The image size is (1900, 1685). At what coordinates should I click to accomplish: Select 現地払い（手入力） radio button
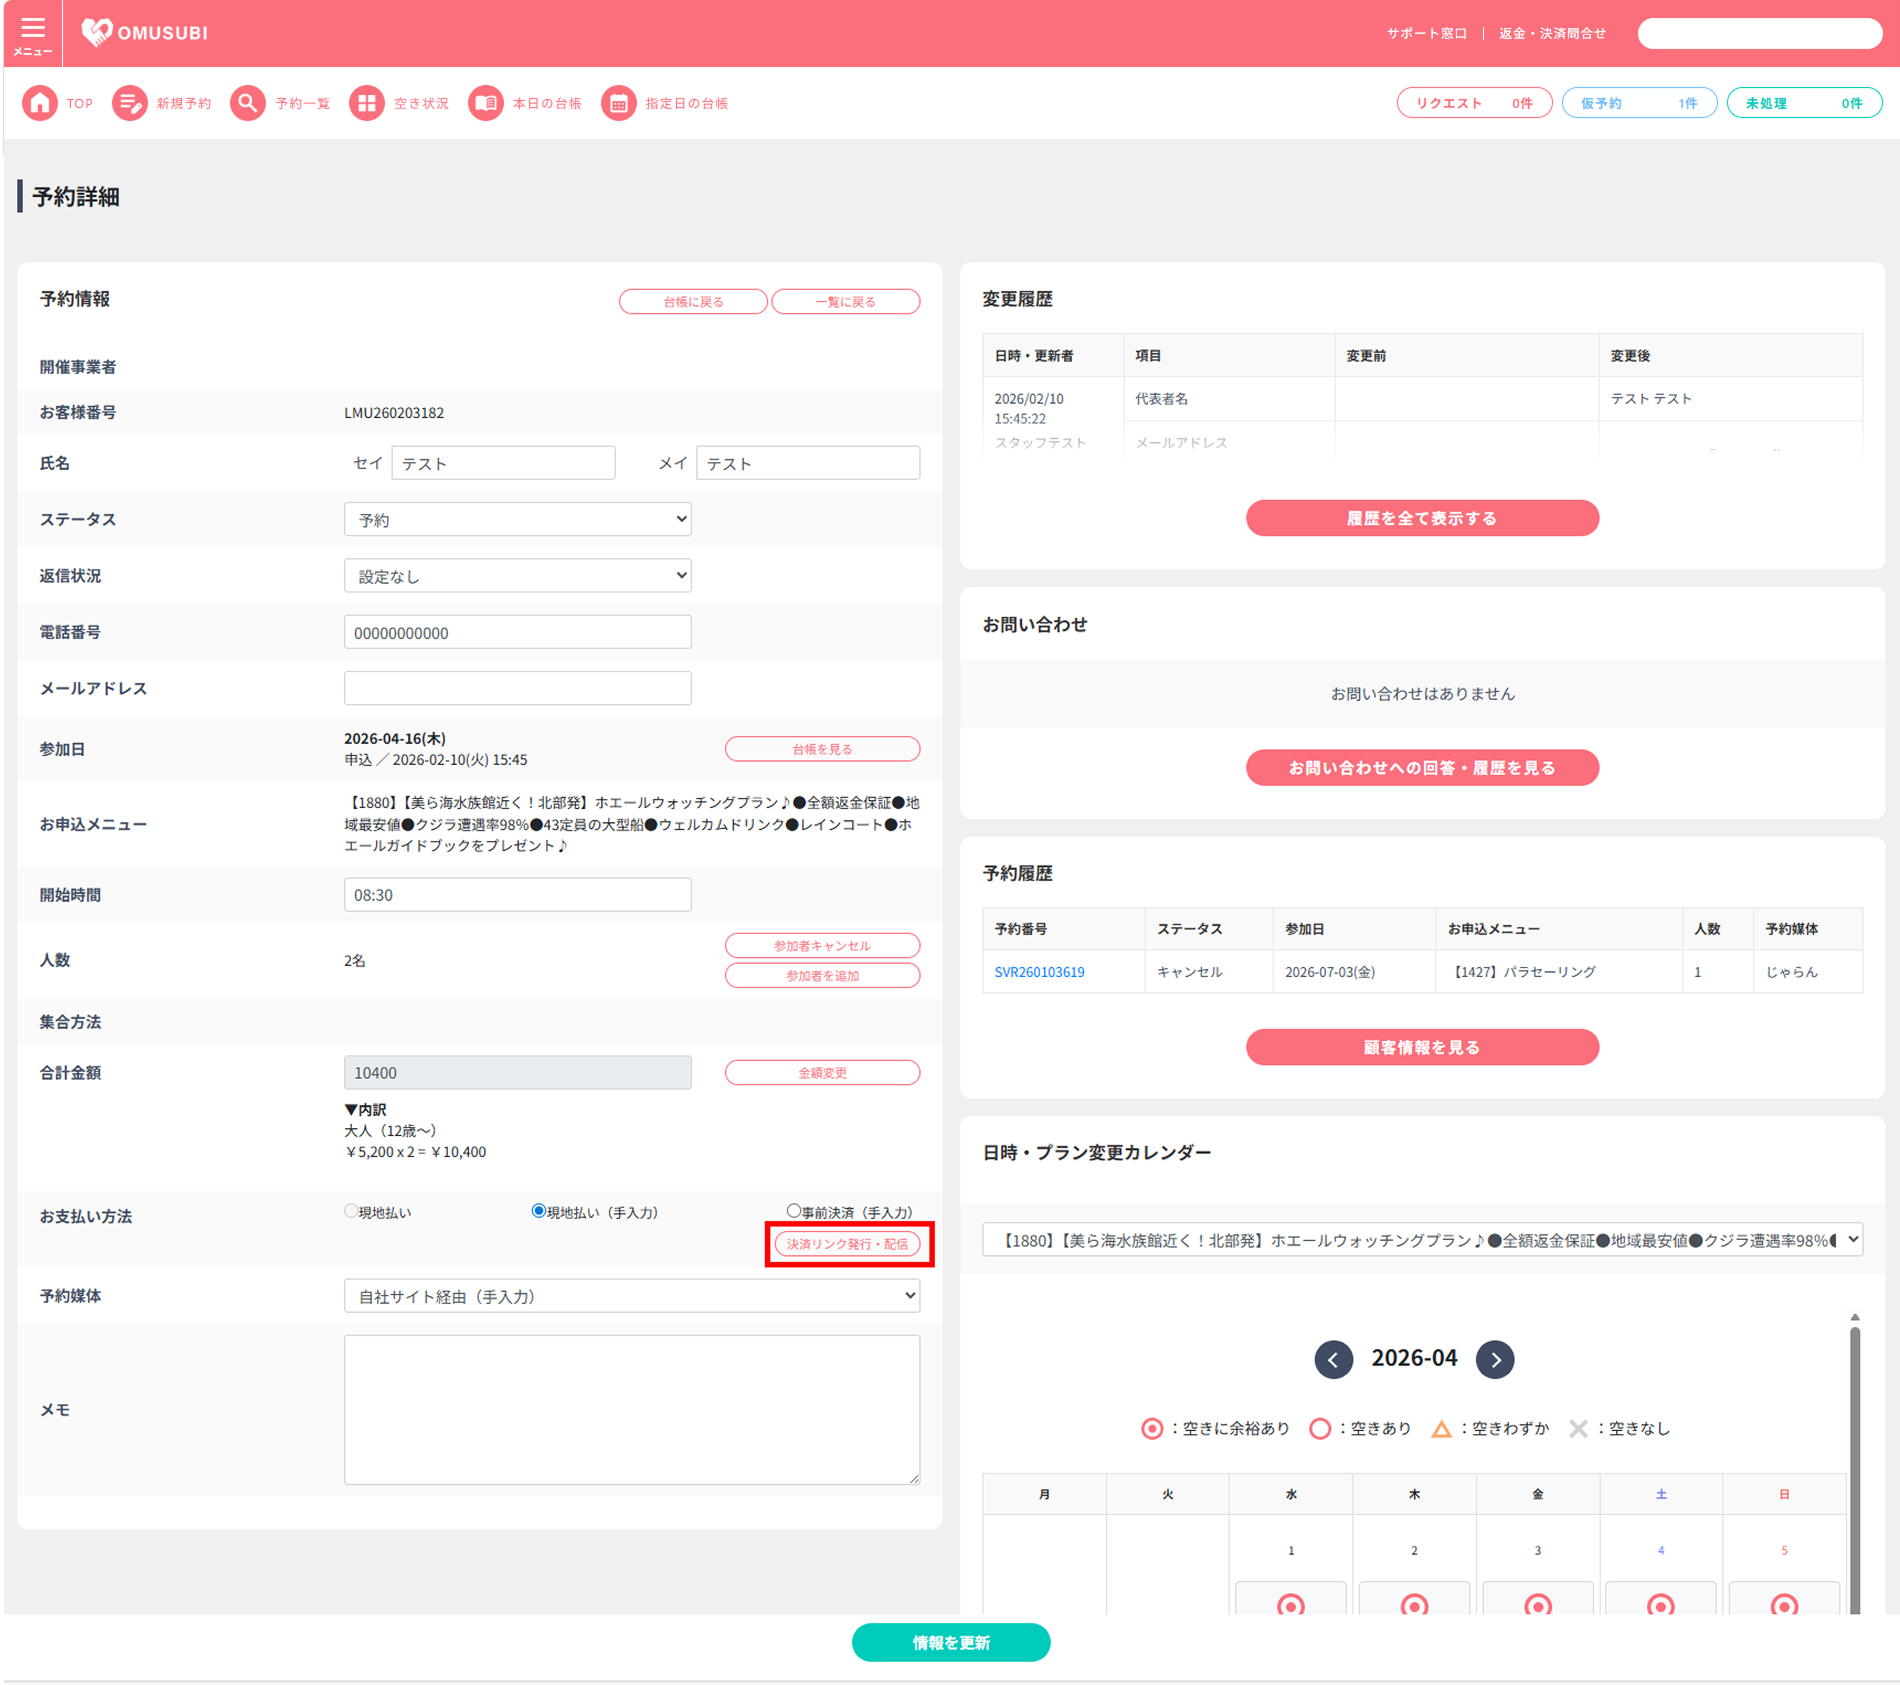coord(539,1211)
